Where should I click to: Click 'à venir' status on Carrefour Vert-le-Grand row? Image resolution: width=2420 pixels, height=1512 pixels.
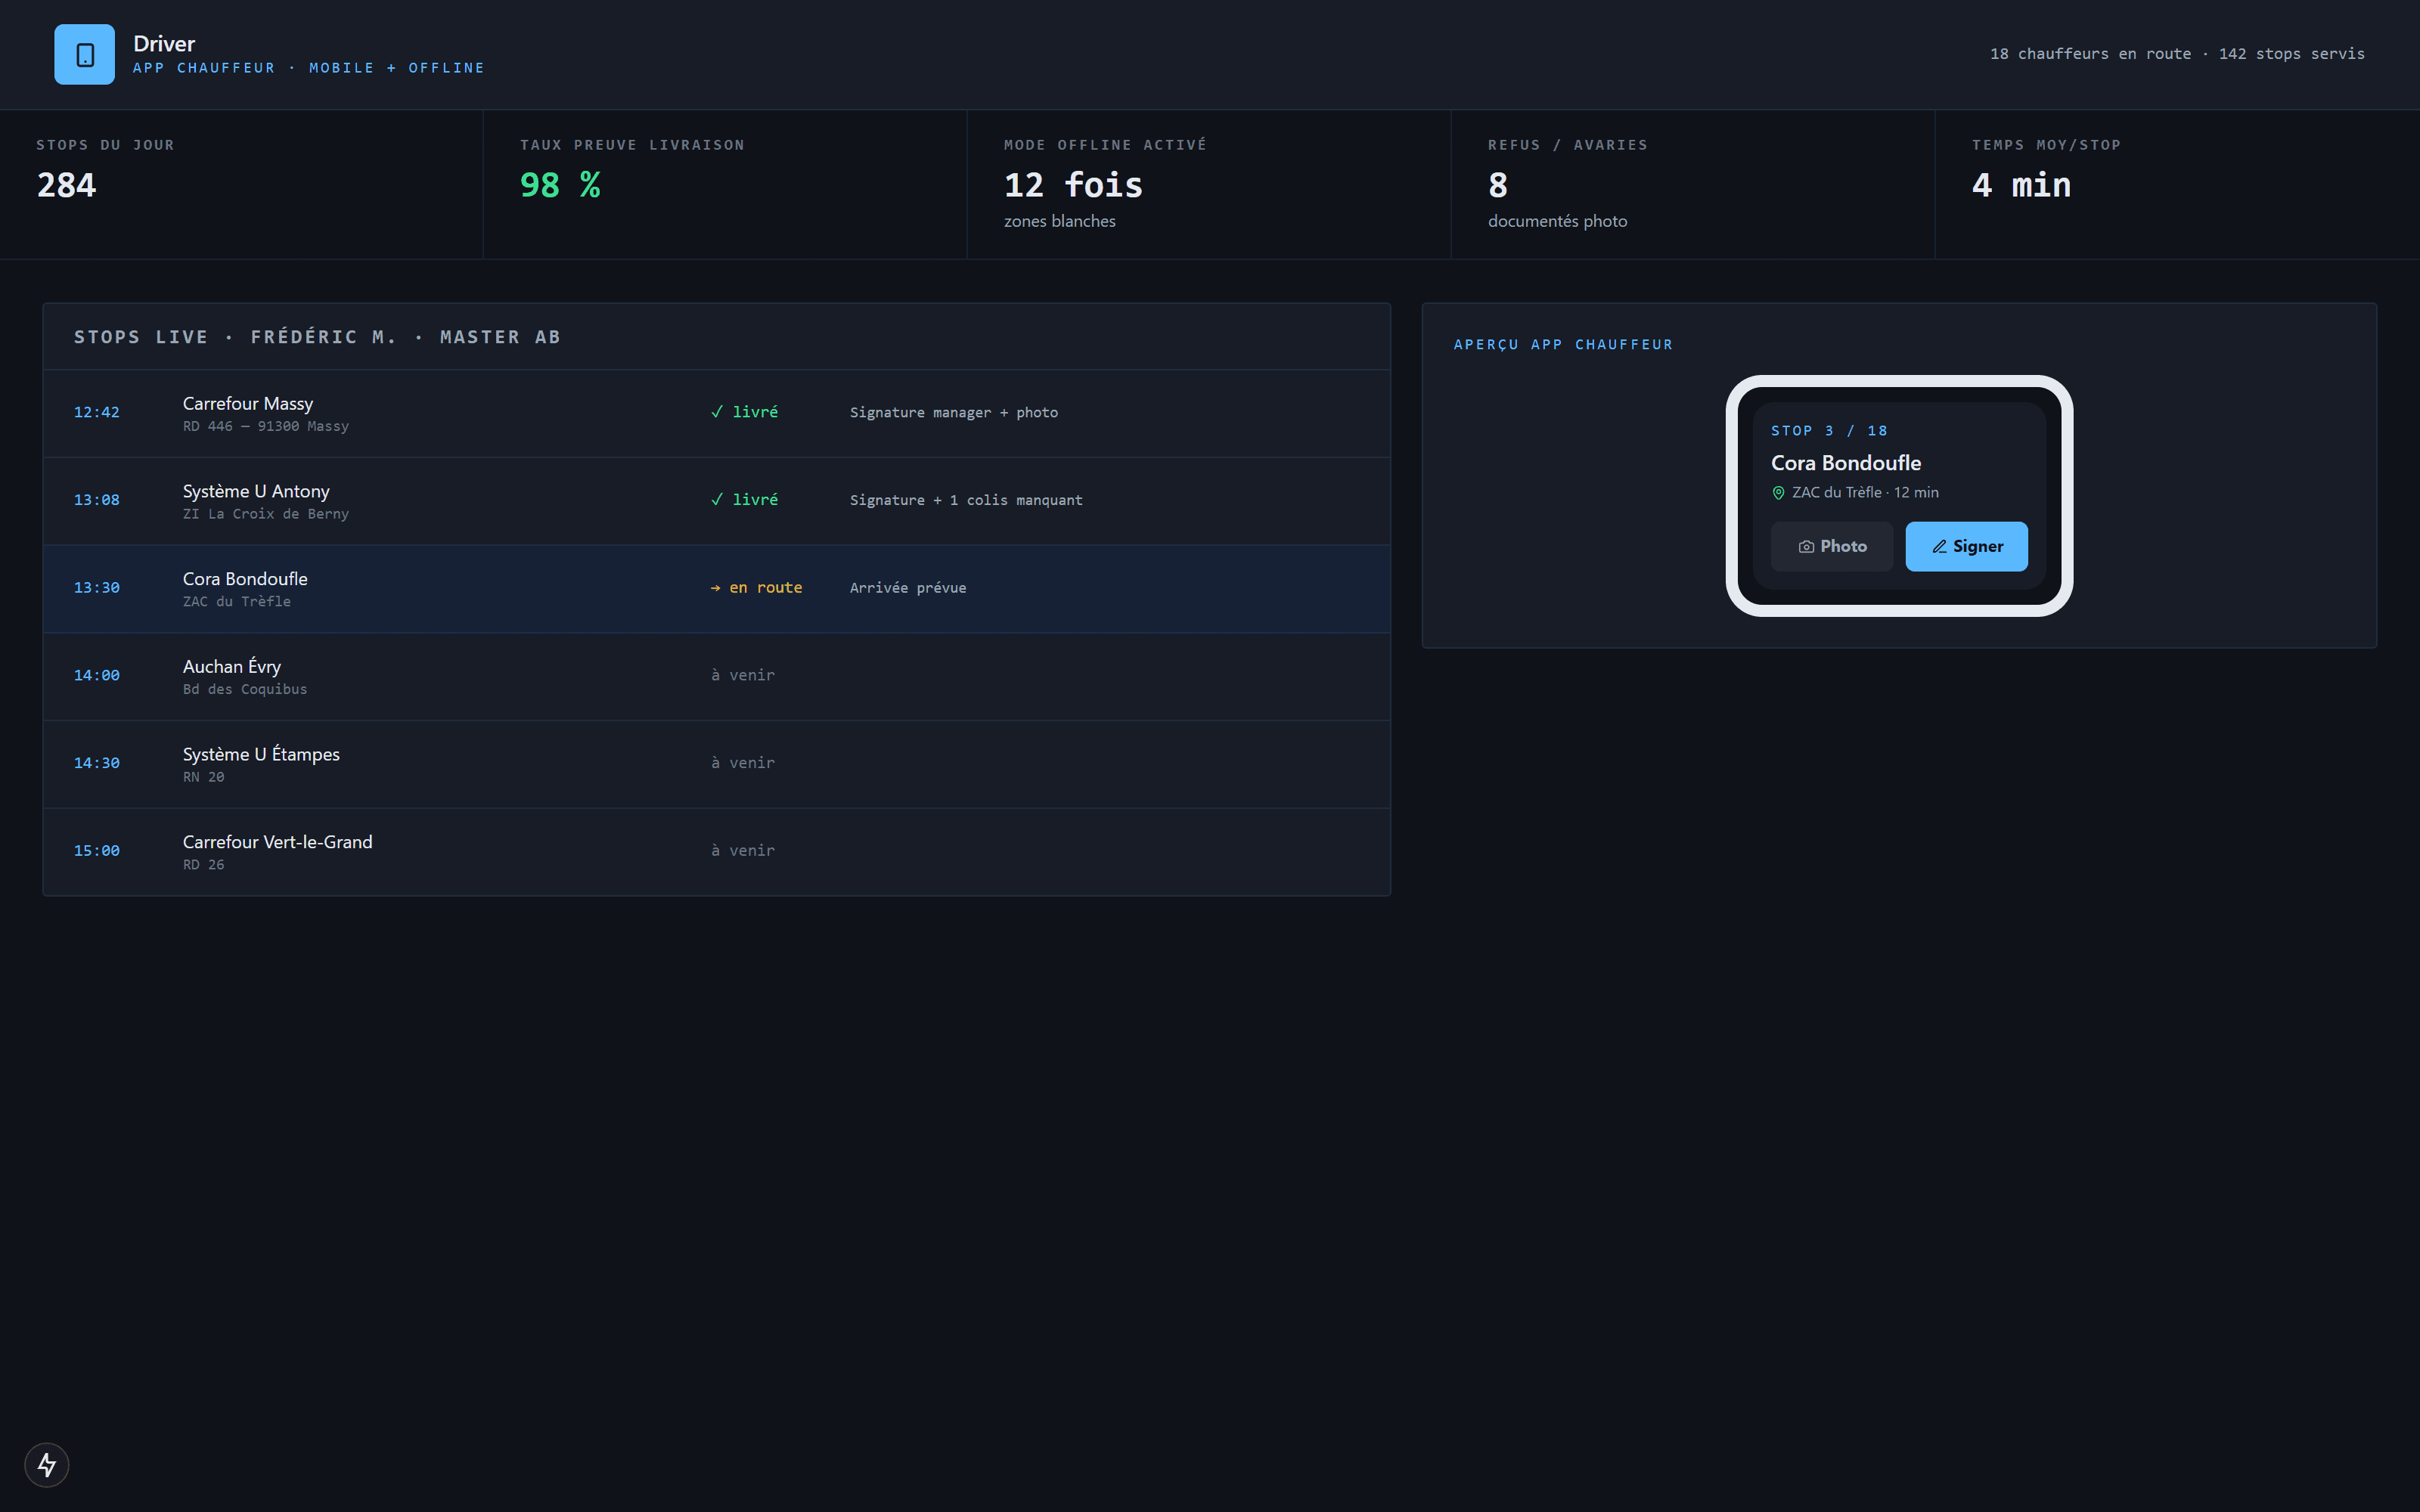pos(743,851)
